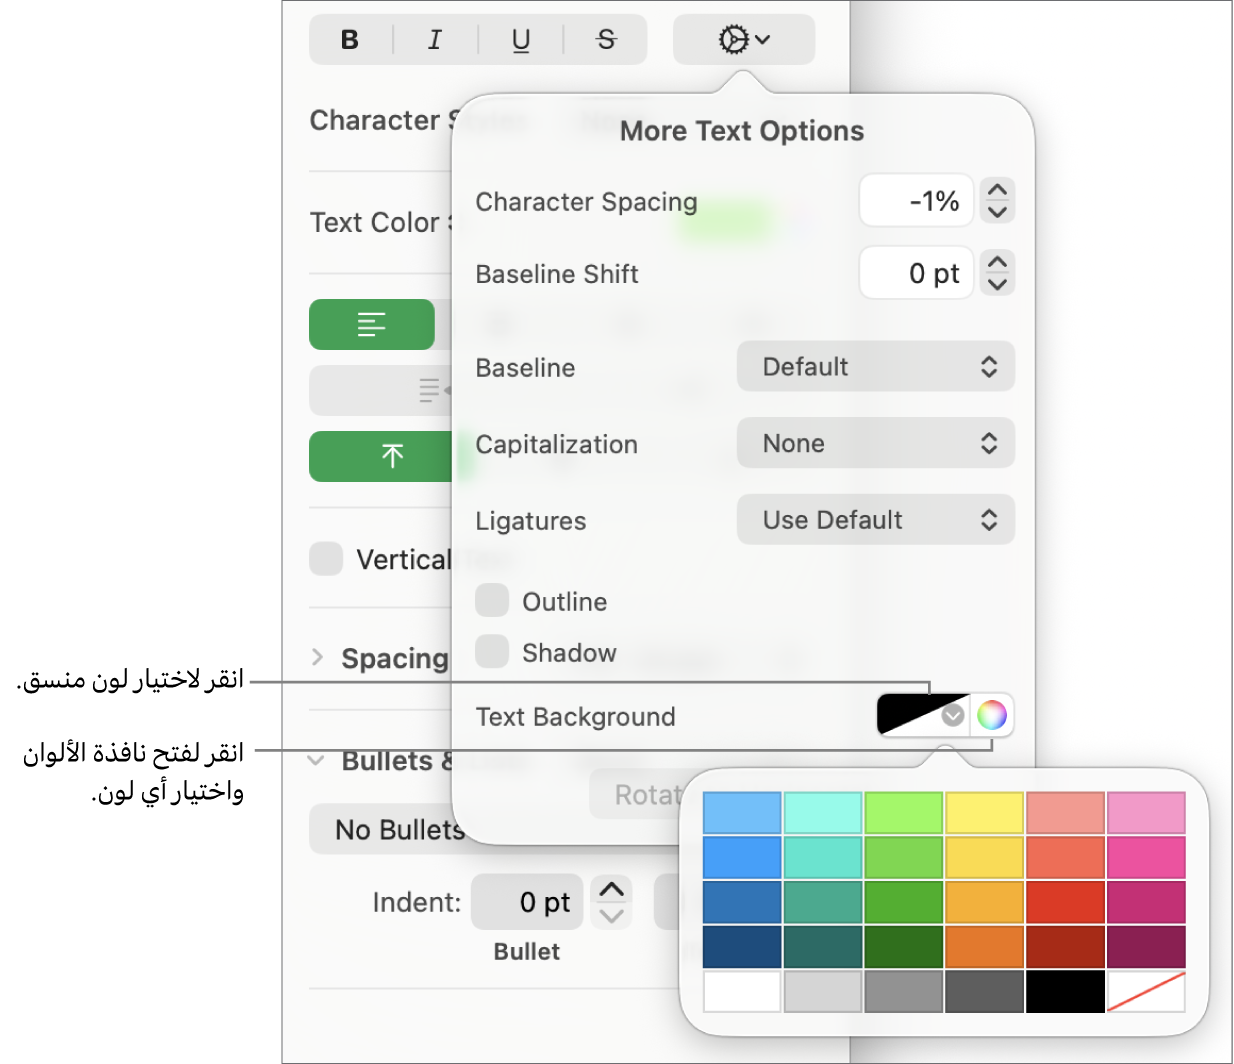Image resolution: width=1234 pixels, height=1064 pixels.
Task: Open the Text Background color well dropdown
Action: point(923,714)
